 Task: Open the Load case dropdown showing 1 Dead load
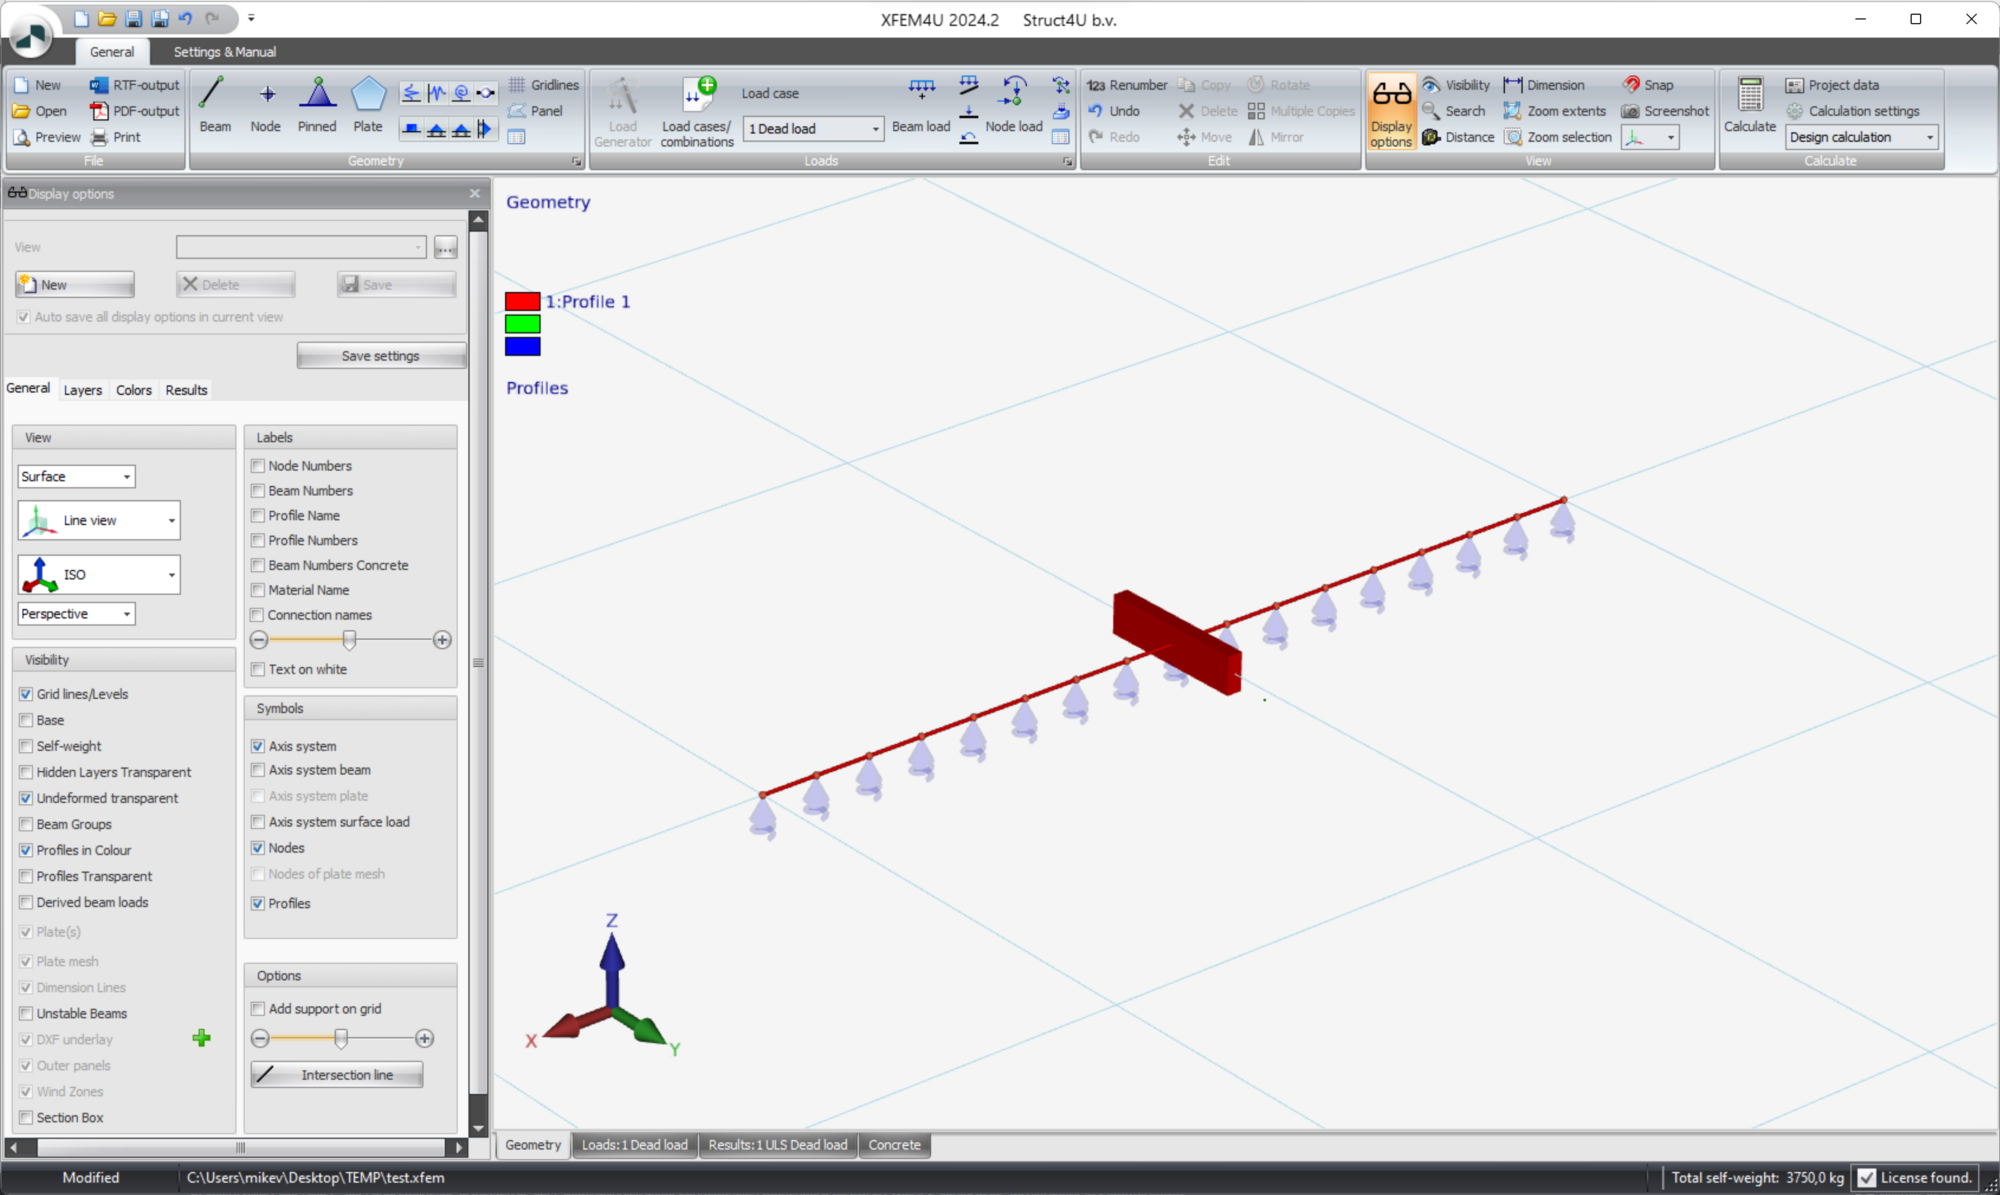coord(874,129)
